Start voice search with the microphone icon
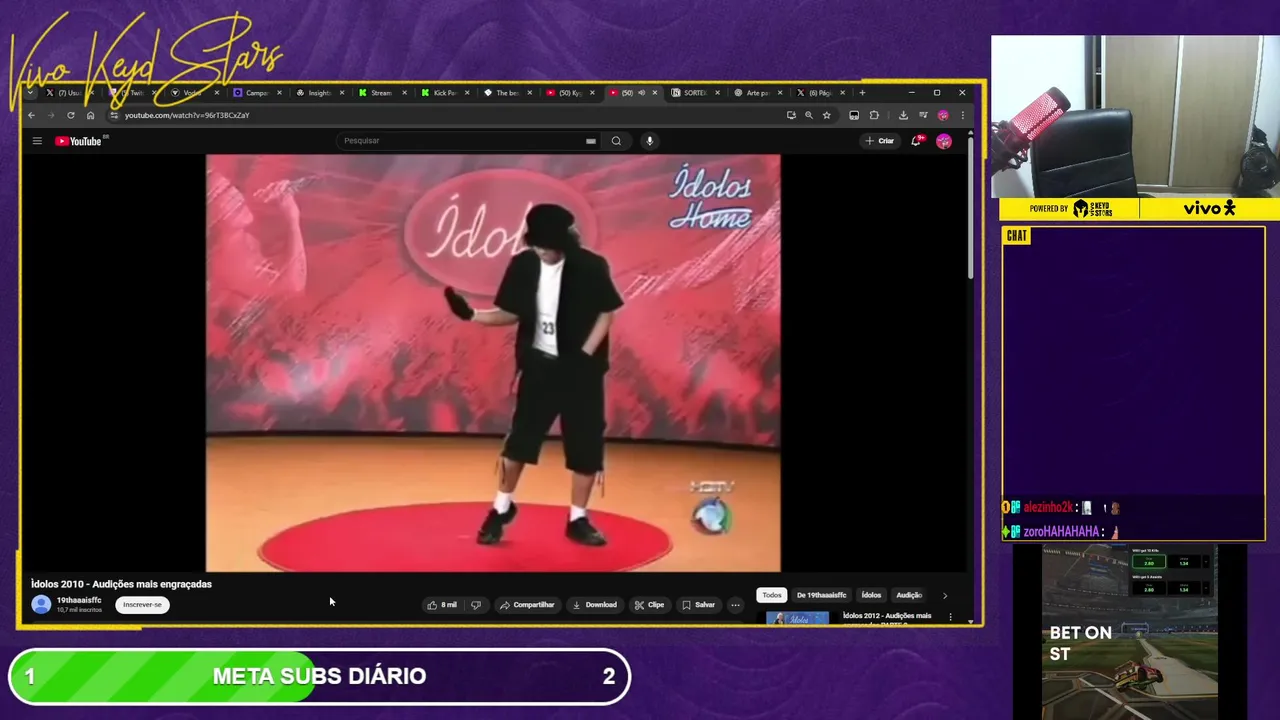The height and width of the screenshot is (720, 1280). [649, 141]
